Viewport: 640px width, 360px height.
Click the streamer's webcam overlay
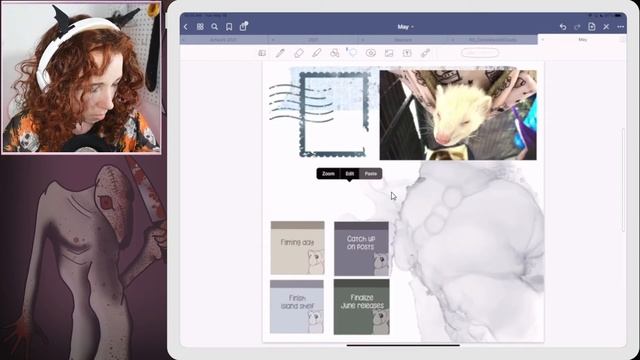82,78
